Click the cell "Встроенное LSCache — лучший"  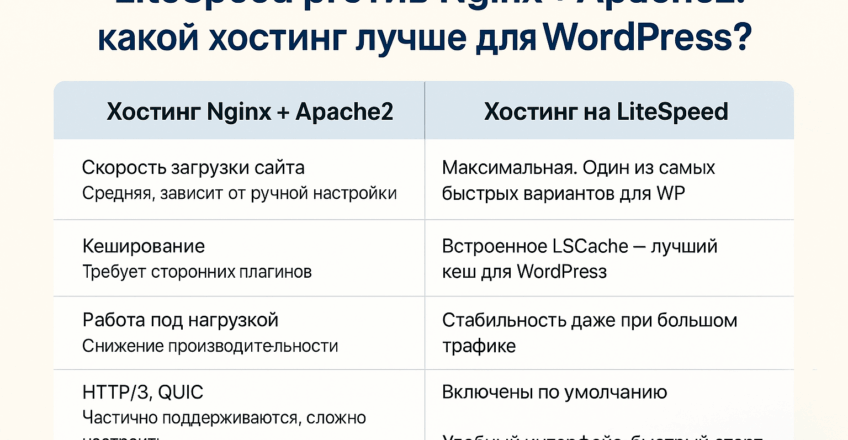click(579, 246)
